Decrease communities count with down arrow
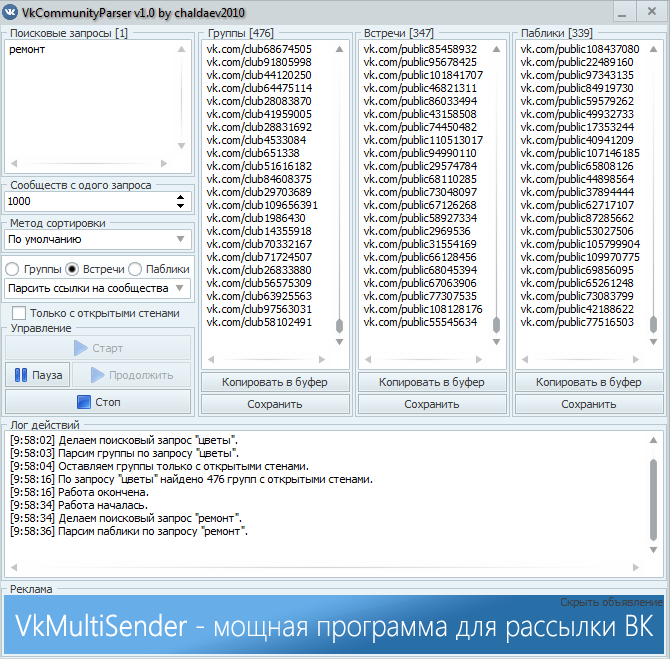670x659 pixels. click(180, 206)
